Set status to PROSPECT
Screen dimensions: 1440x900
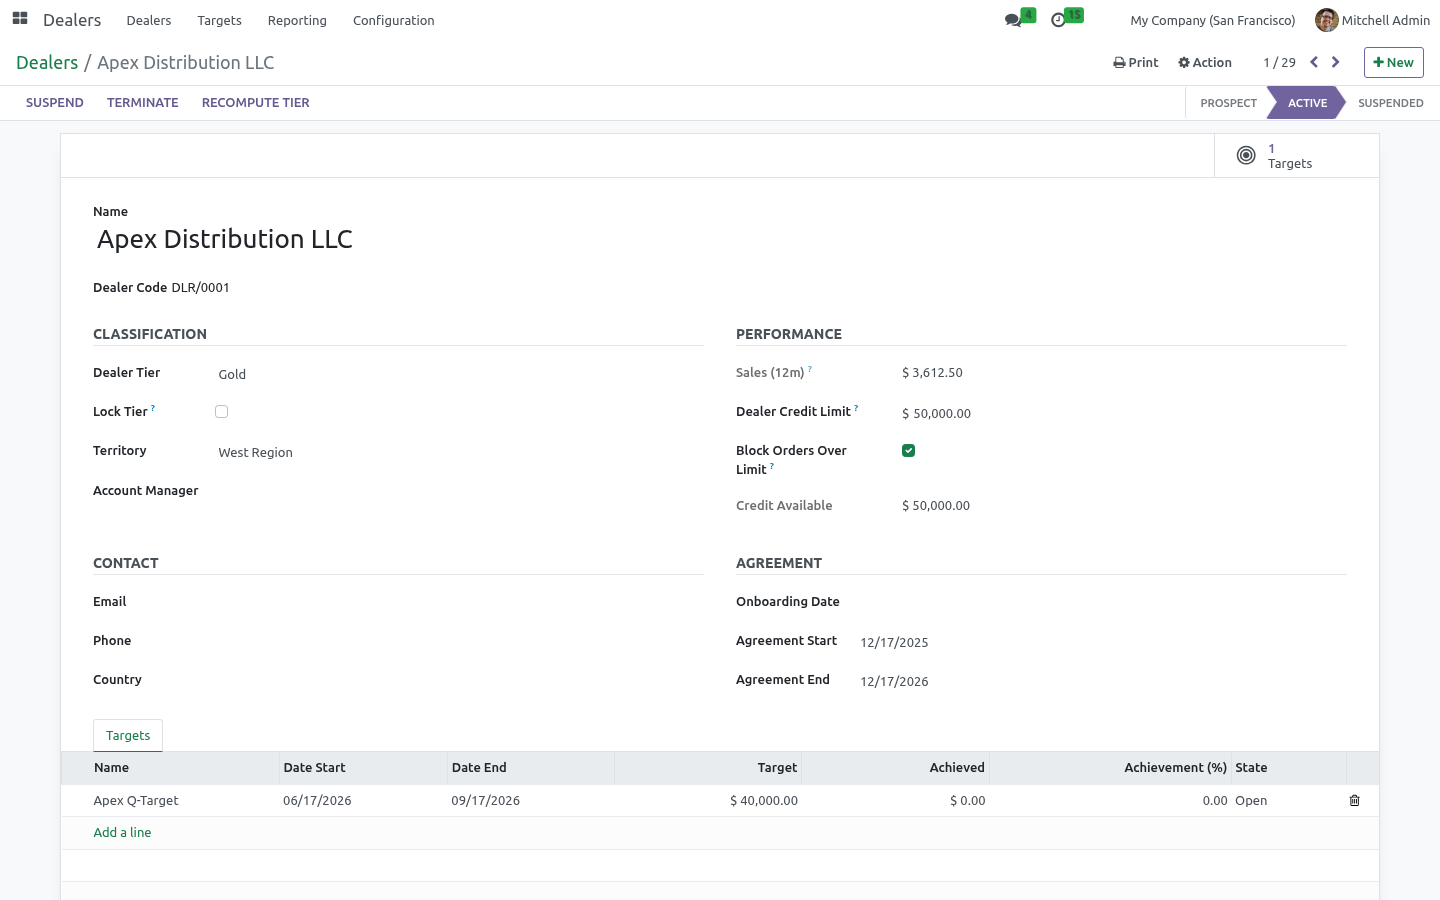point(1228,103)
